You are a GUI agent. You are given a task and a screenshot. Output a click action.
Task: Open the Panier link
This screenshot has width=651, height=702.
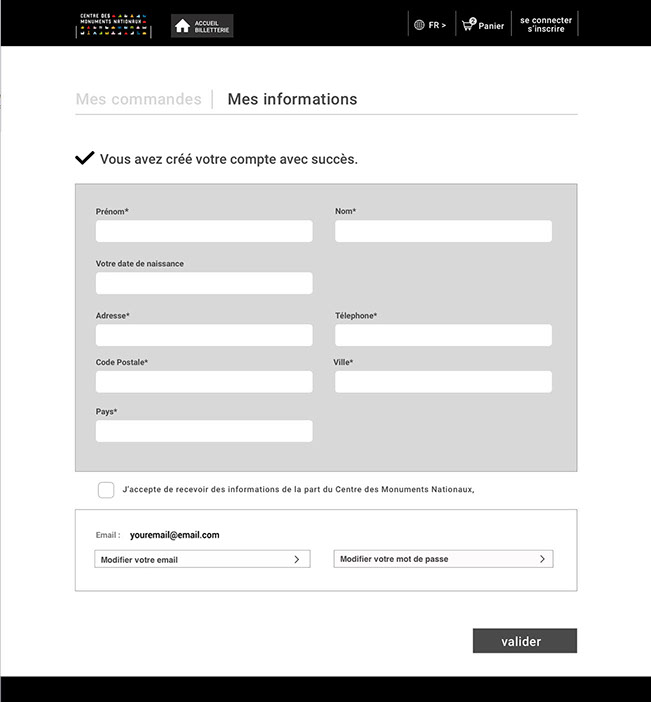click(x=491, y=26)
